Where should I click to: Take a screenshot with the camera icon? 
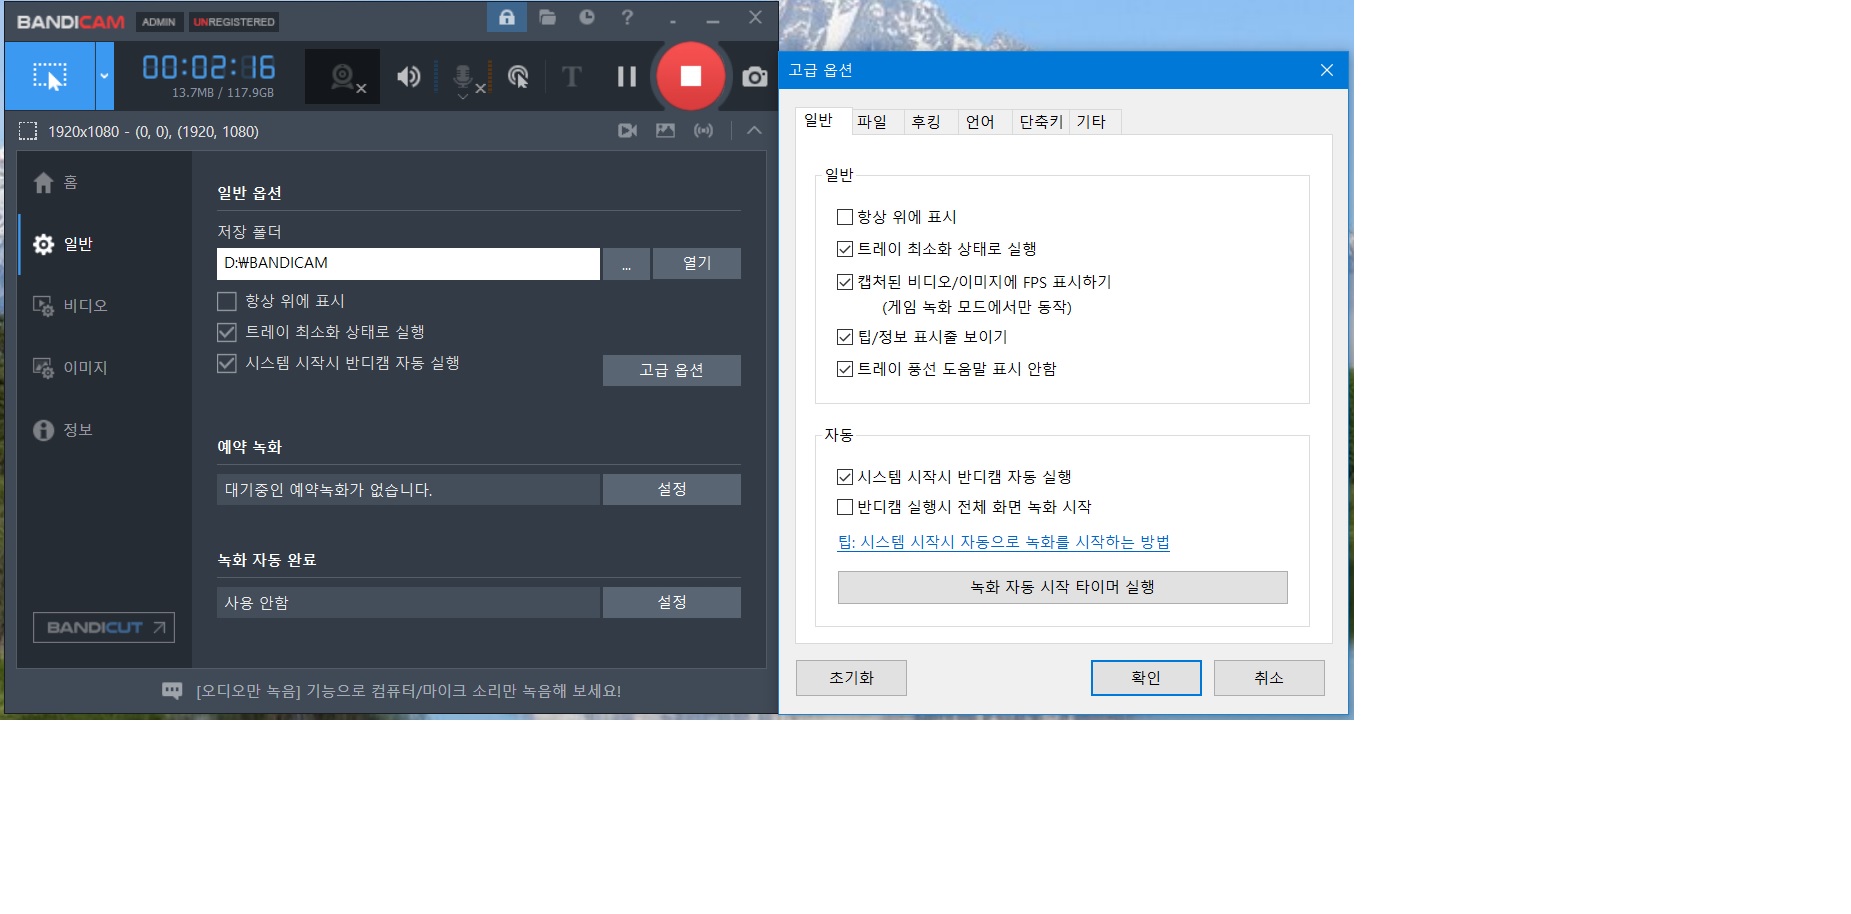click(755, 77)
